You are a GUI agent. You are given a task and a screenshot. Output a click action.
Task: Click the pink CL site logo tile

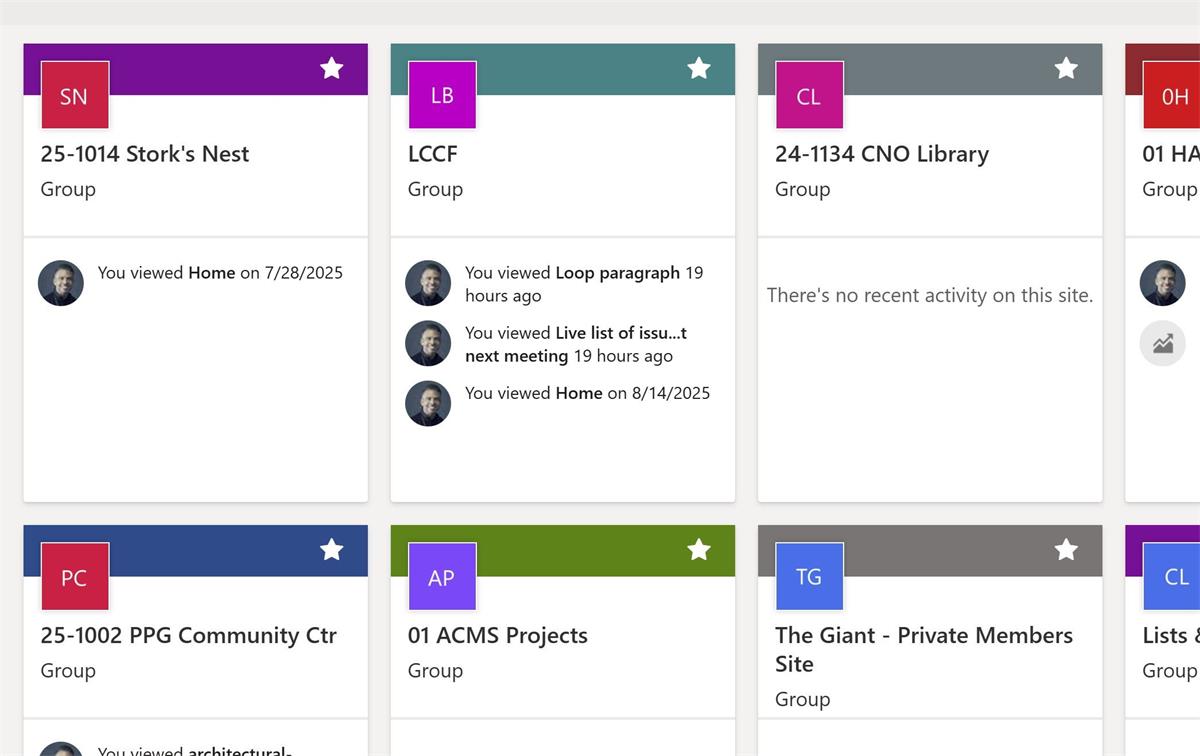point(809,96)
